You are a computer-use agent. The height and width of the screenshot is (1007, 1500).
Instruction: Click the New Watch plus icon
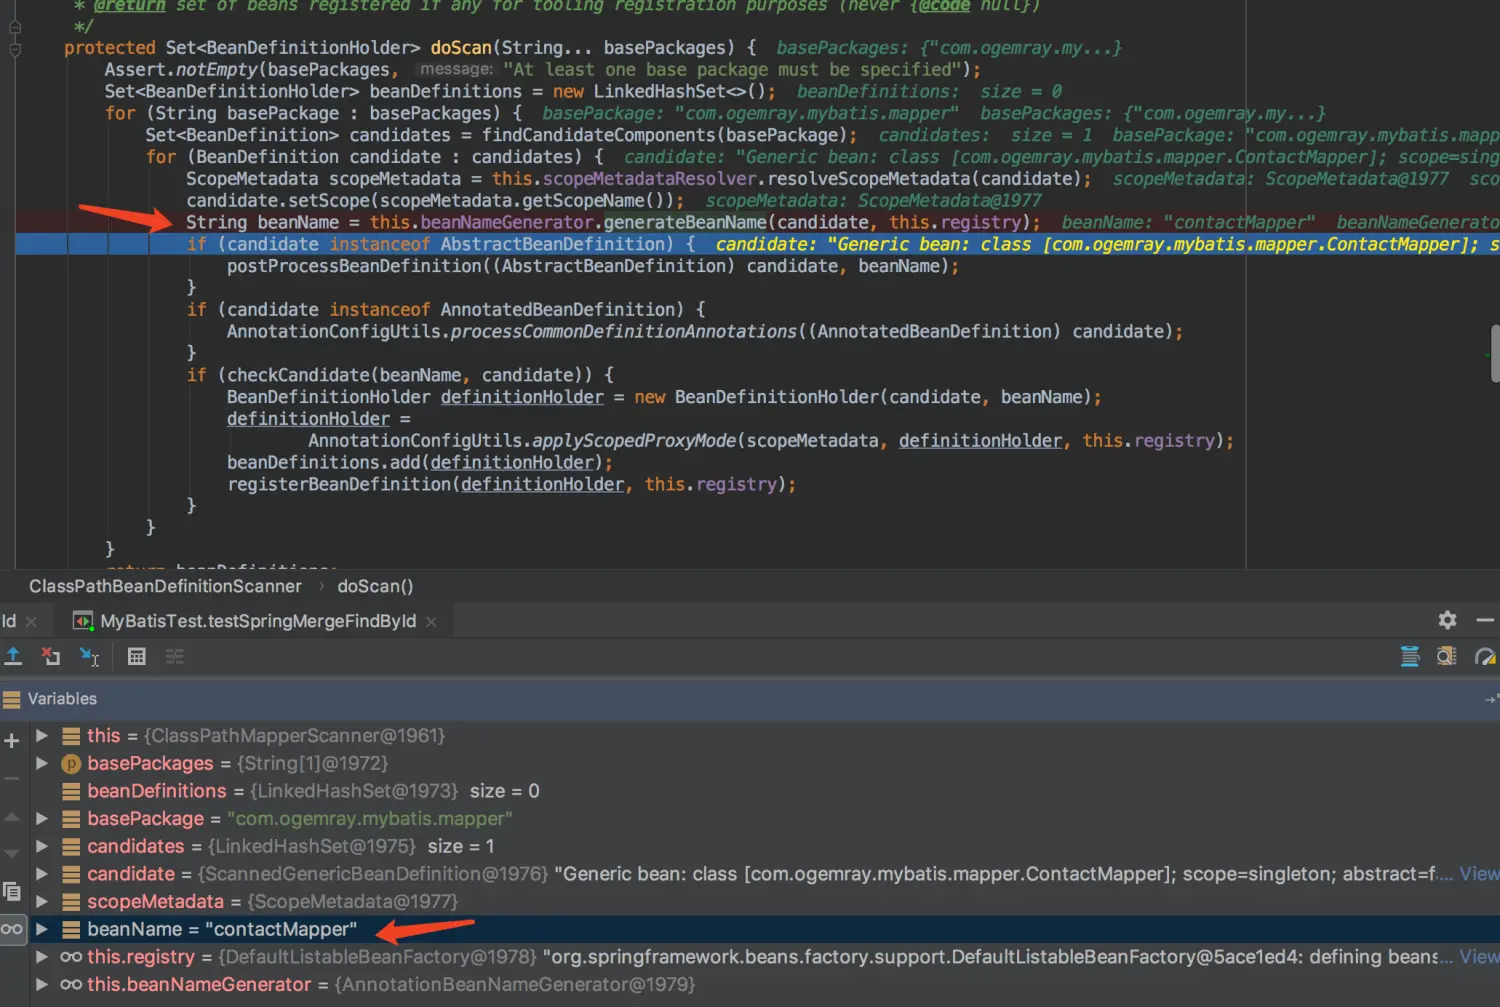point(12,741)
